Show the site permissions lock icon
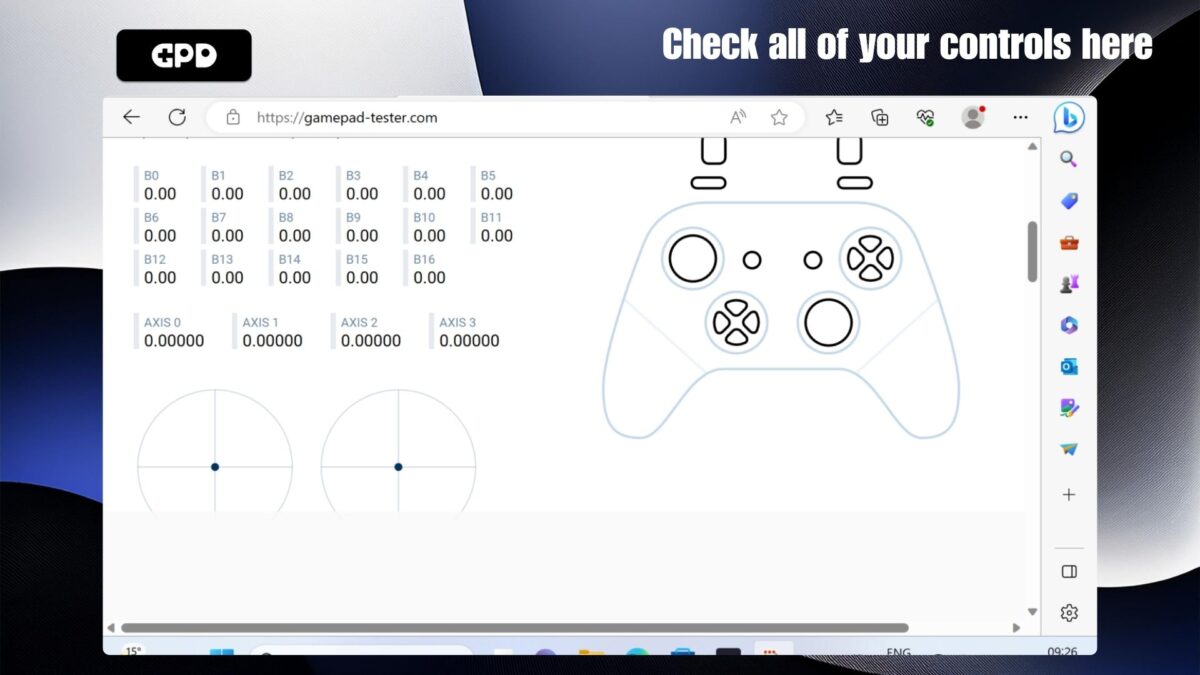 pos(234,117)
